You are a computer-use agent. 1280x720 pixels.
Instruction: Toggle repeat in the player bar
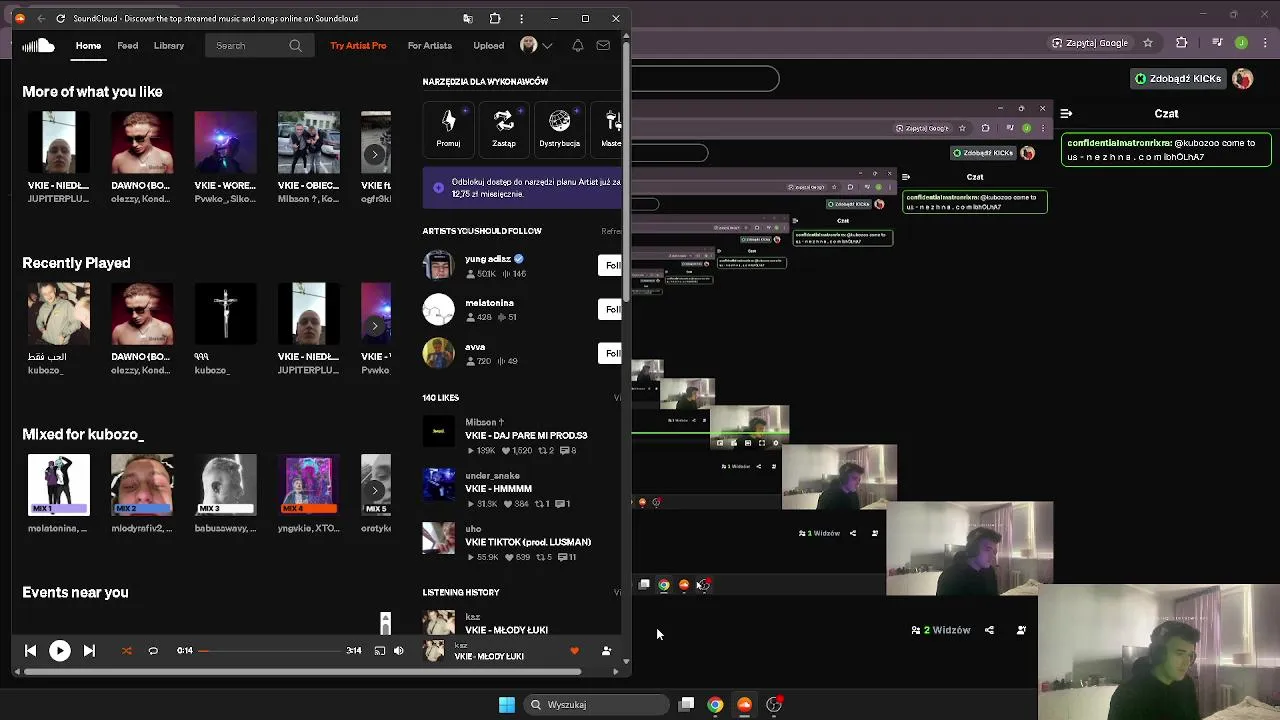(153, 651)
